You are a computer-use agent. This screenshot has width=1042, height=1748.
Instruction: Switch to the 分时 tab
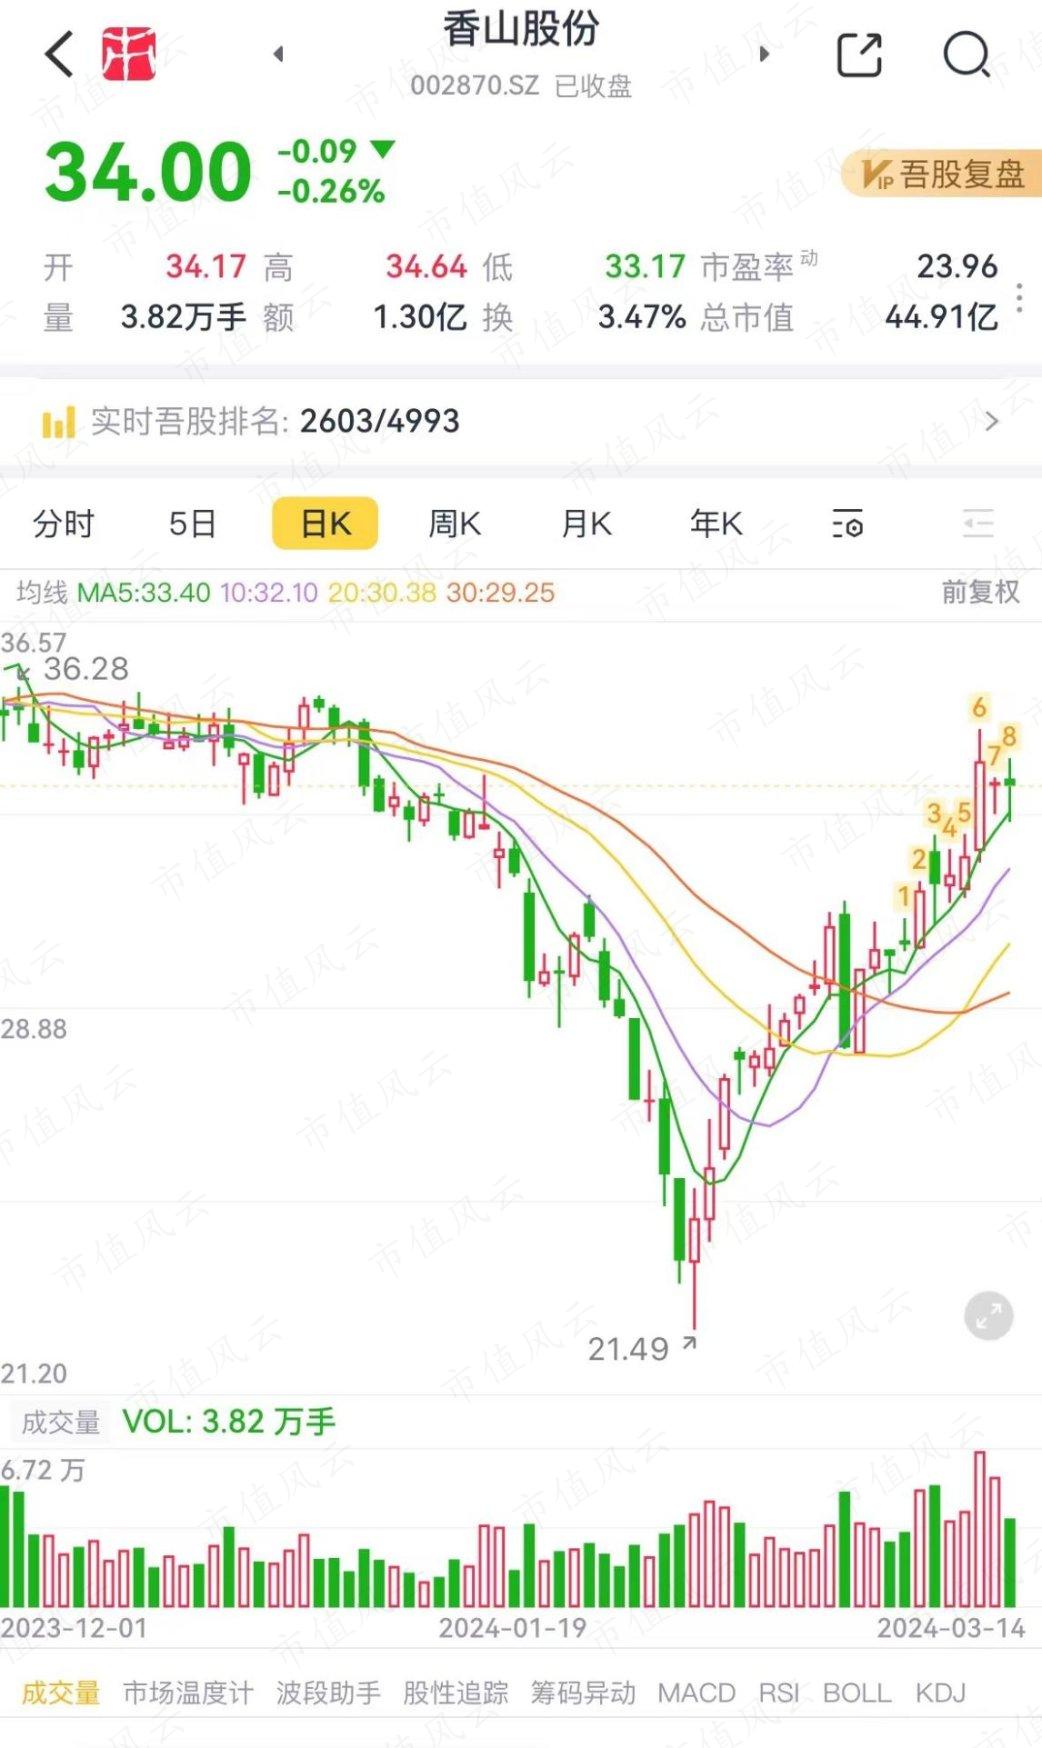click(x=63, y=523)
